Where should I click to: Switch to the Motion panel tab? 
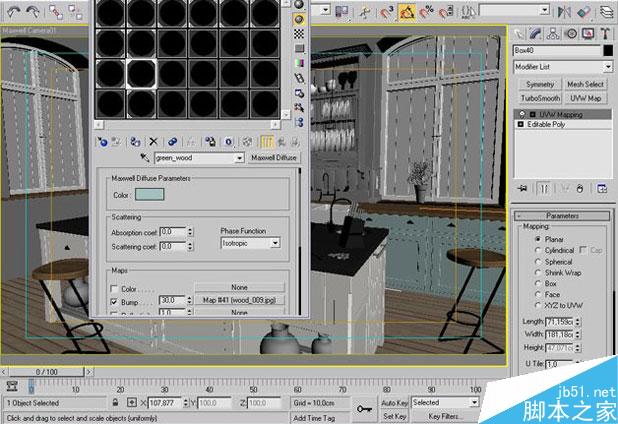[x=571, y=34]
